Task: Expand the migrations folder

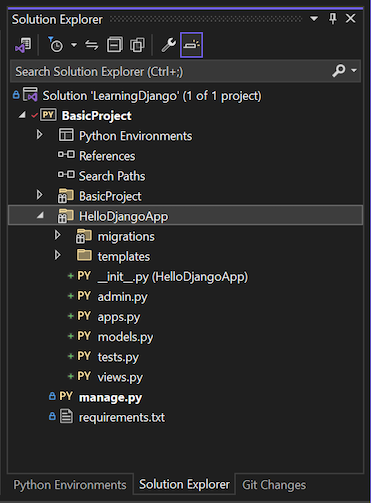Action: [x=57, y=235]
